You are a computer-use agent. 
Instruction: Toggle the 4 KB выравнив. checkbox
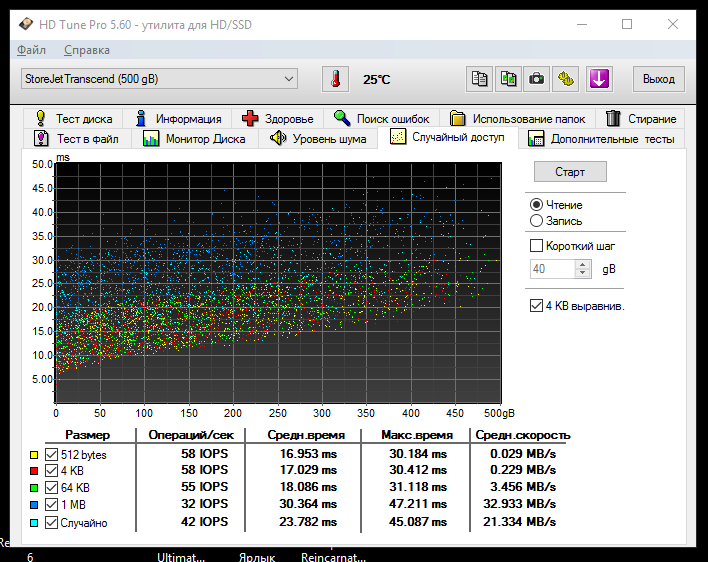(x=536, y=306)
